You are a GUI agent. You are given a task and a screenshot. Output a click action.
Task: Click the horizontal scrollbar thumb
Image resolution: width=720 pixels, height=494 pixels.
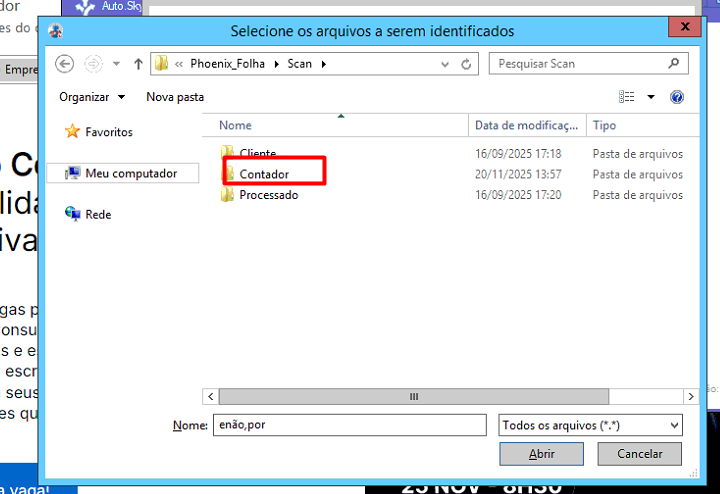[x=414, y=397]
